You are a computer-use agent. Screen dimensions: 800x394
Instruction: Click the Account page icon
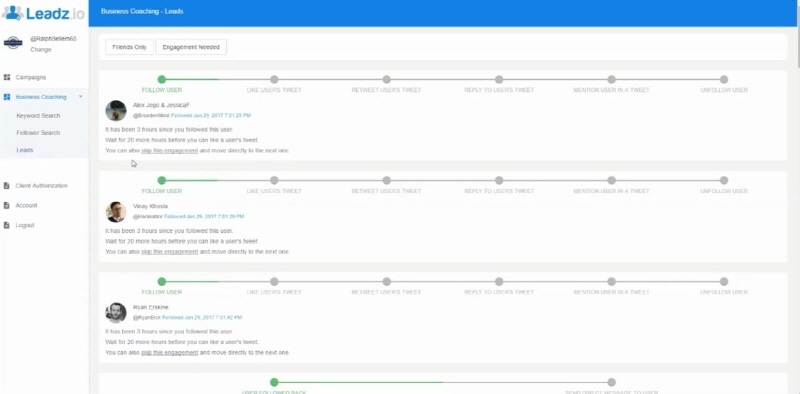[7, 206]
